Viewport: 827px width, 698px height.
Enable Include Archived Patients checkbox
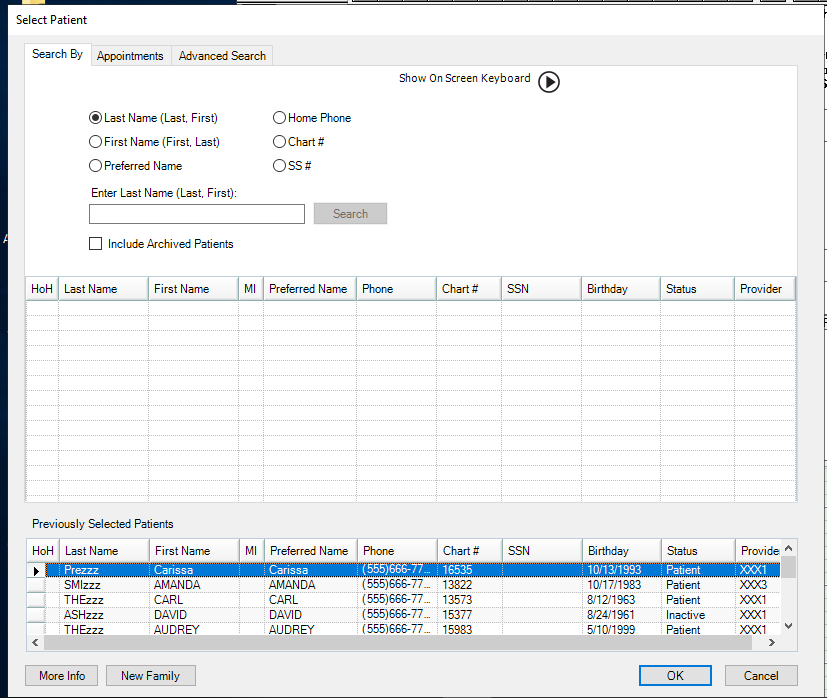[x=161, y=244]
